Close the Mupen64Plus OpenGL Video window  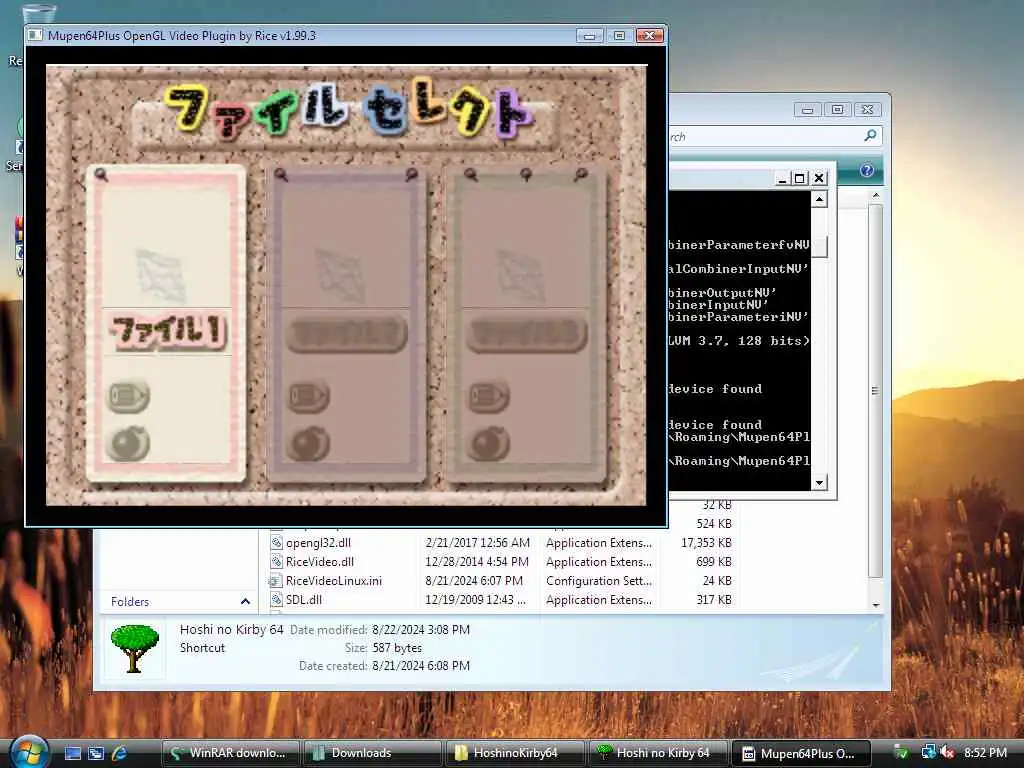[650, 36]
